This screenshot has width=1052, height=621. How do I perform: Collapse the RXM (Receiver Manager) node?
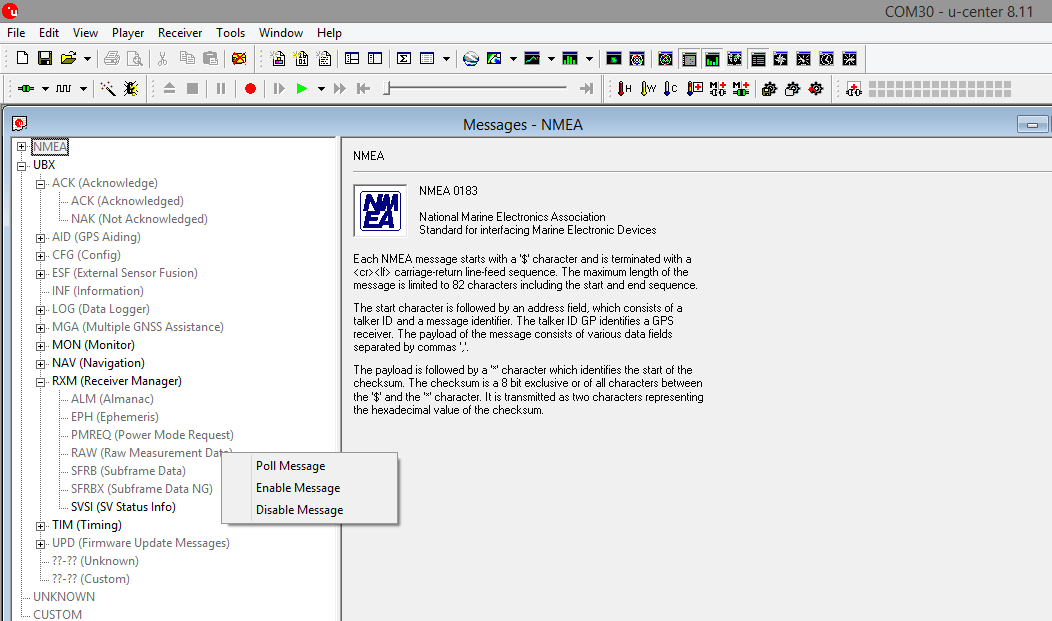(41, 381)
